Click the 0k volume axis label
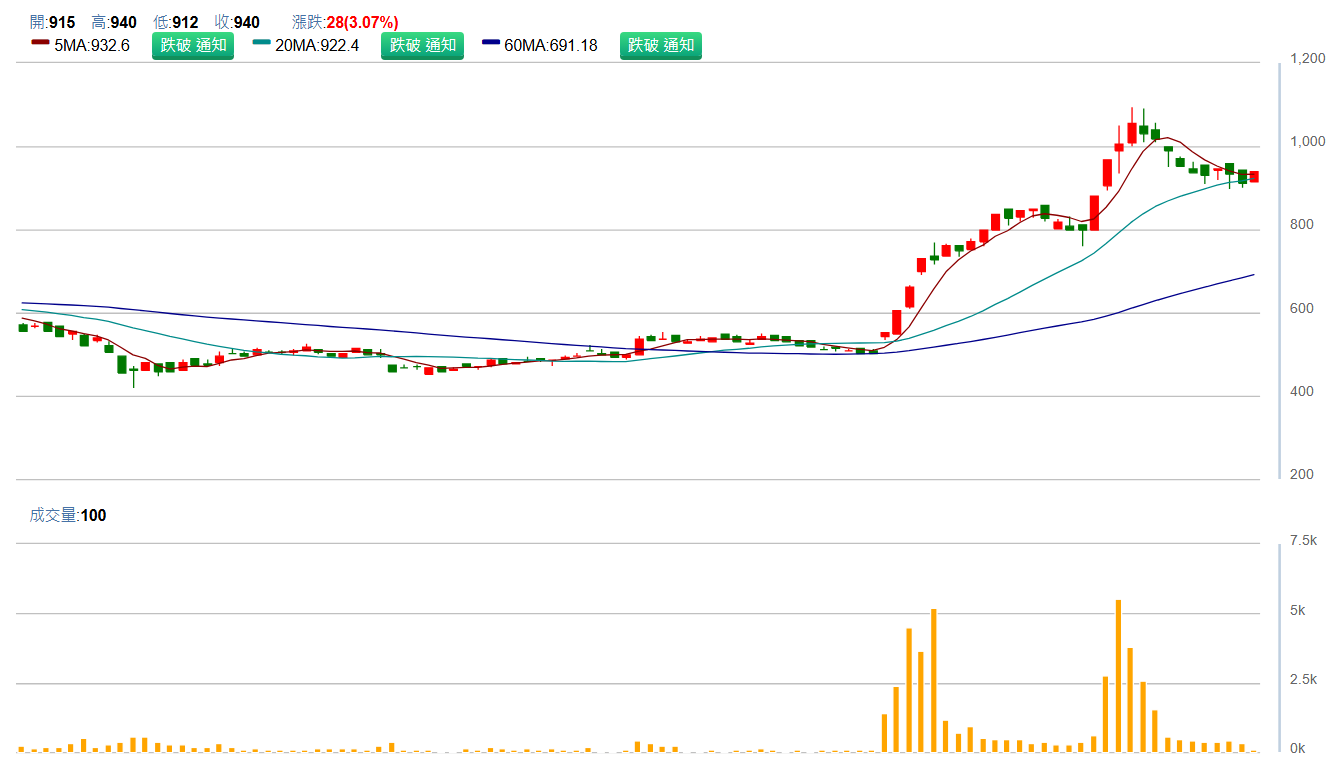This screenshot has height=769, width=1337. pyautogui.click(x=1299, y=749)
